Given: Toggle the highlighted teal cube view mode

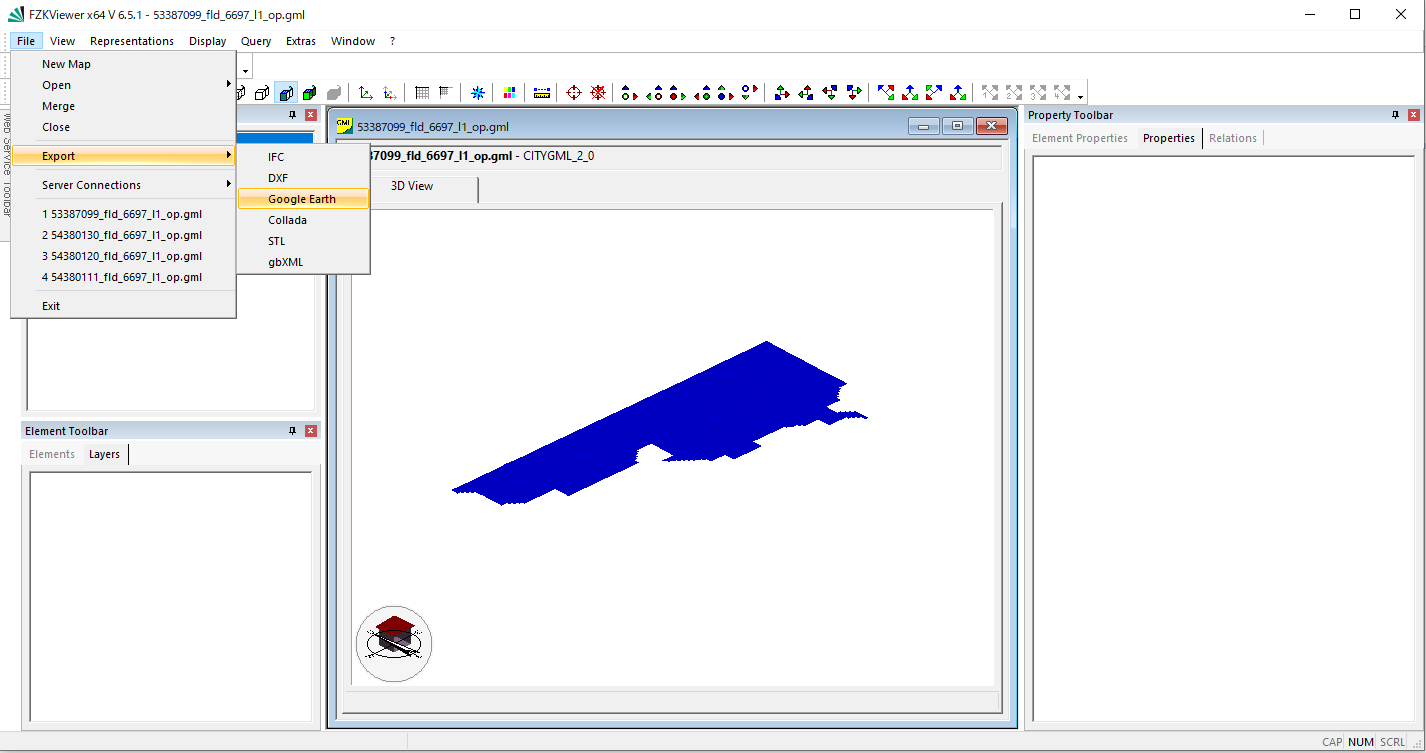Looking at the screenshot, I should tap(286, 93).
